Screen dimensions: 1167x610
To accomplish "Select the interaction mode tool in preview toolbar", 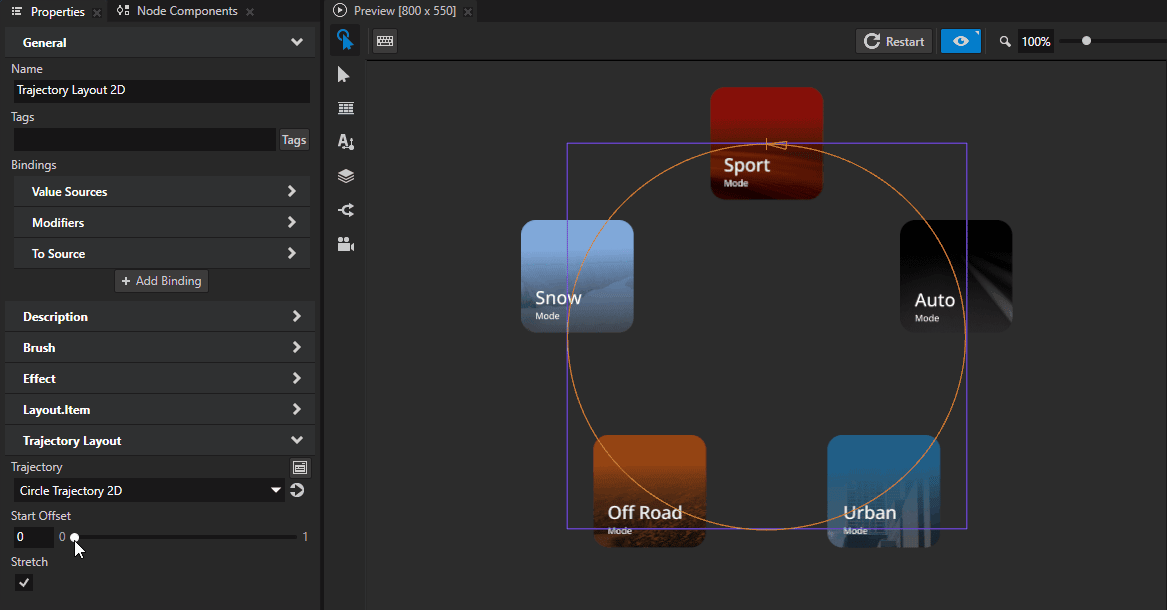I will (345, 40).
